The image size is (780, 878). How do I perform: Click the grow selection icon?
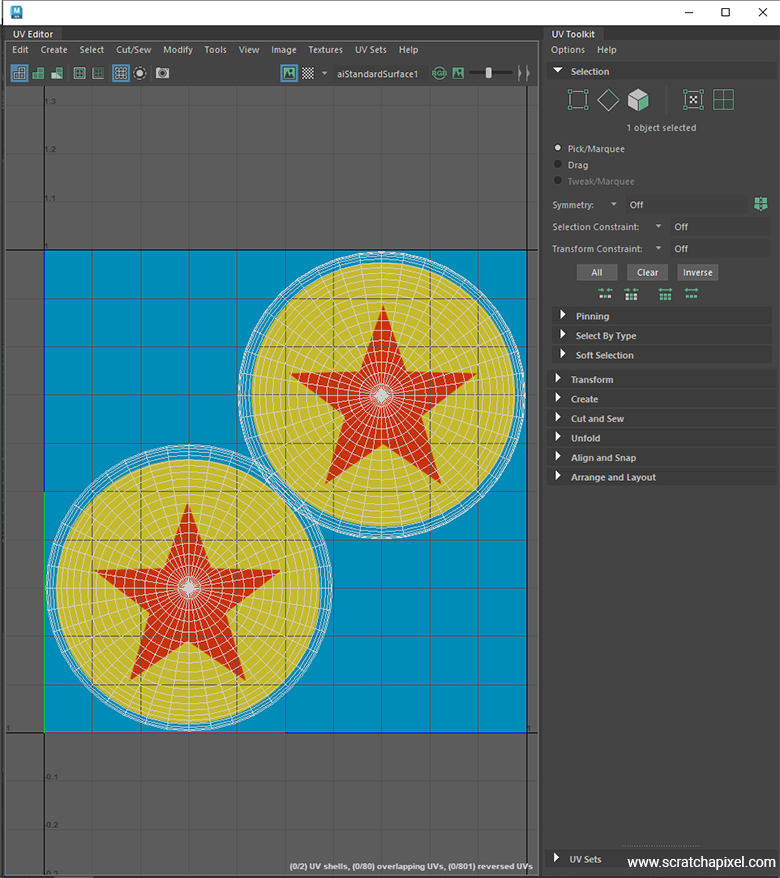665,293
